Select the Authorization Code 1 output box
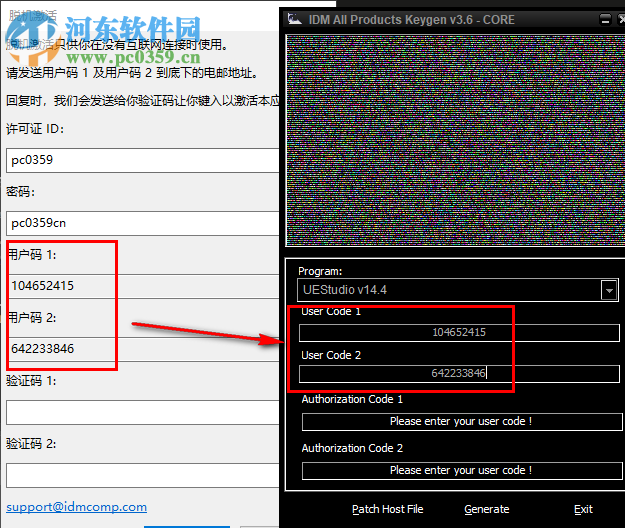 [x=461, y=421]
